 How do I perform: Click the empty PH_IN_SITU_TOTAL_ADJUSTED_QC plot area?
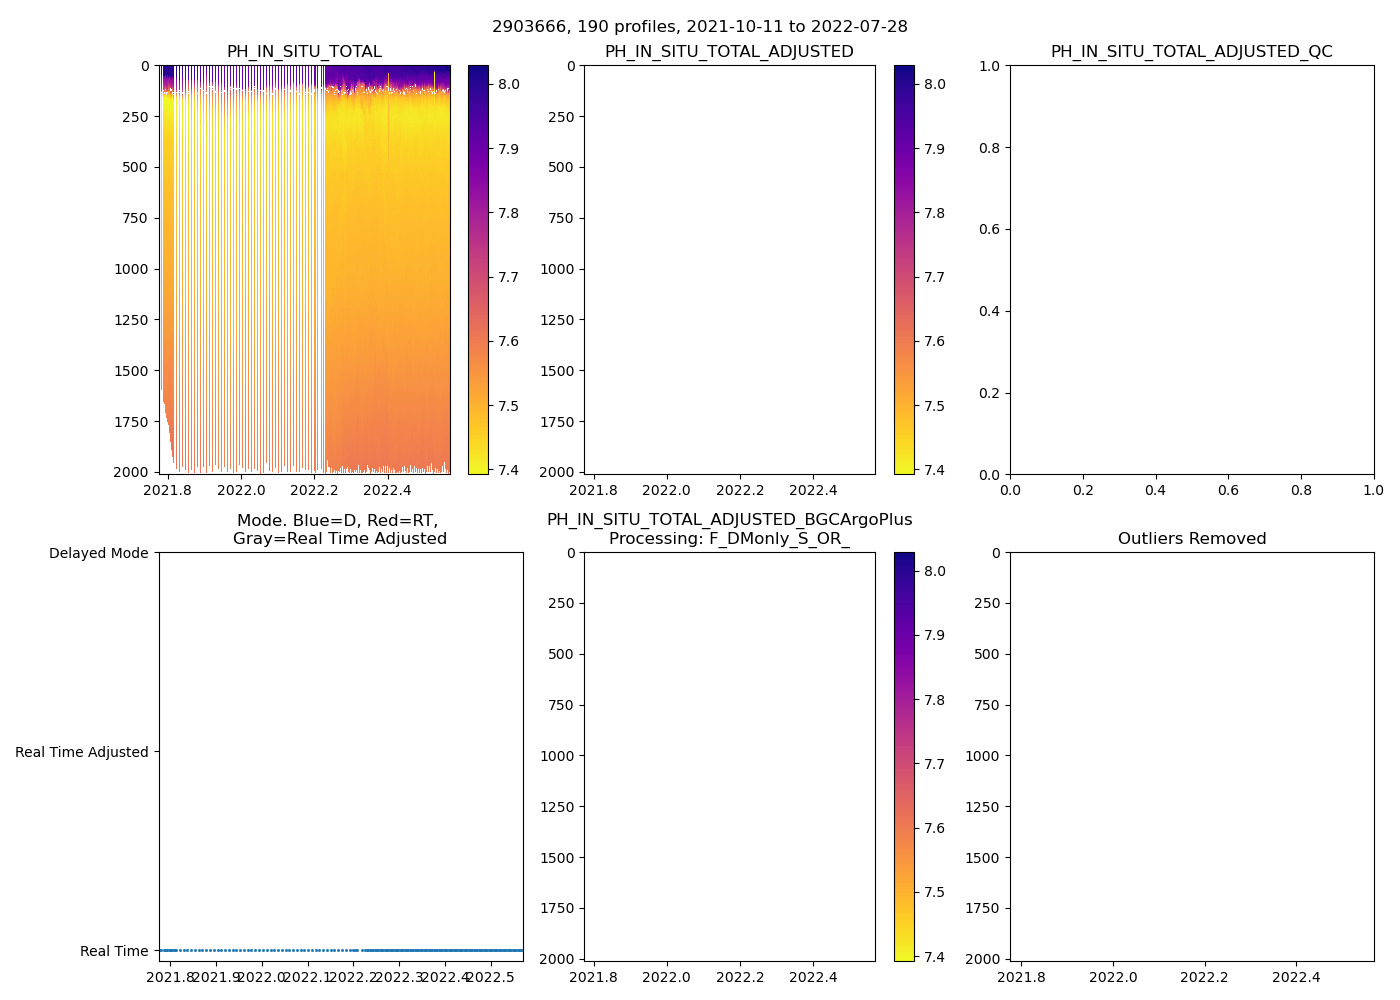coord(1191,270)
